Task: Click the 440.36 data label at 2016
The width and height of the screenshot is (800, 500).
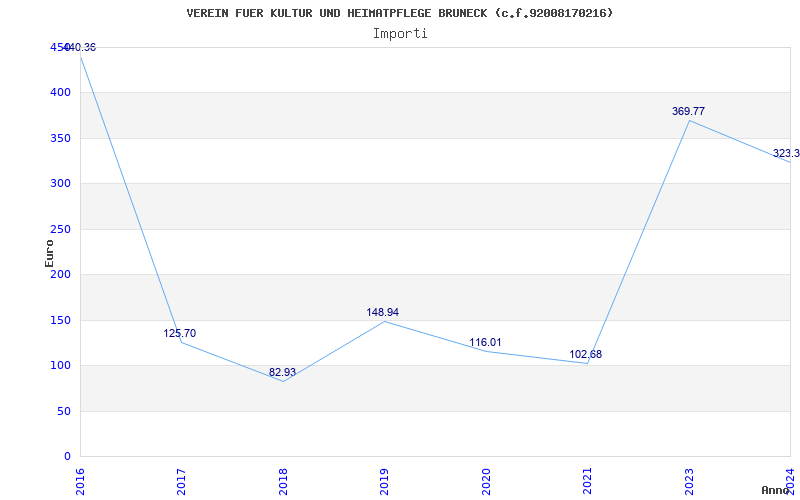Action: point(80,47)
